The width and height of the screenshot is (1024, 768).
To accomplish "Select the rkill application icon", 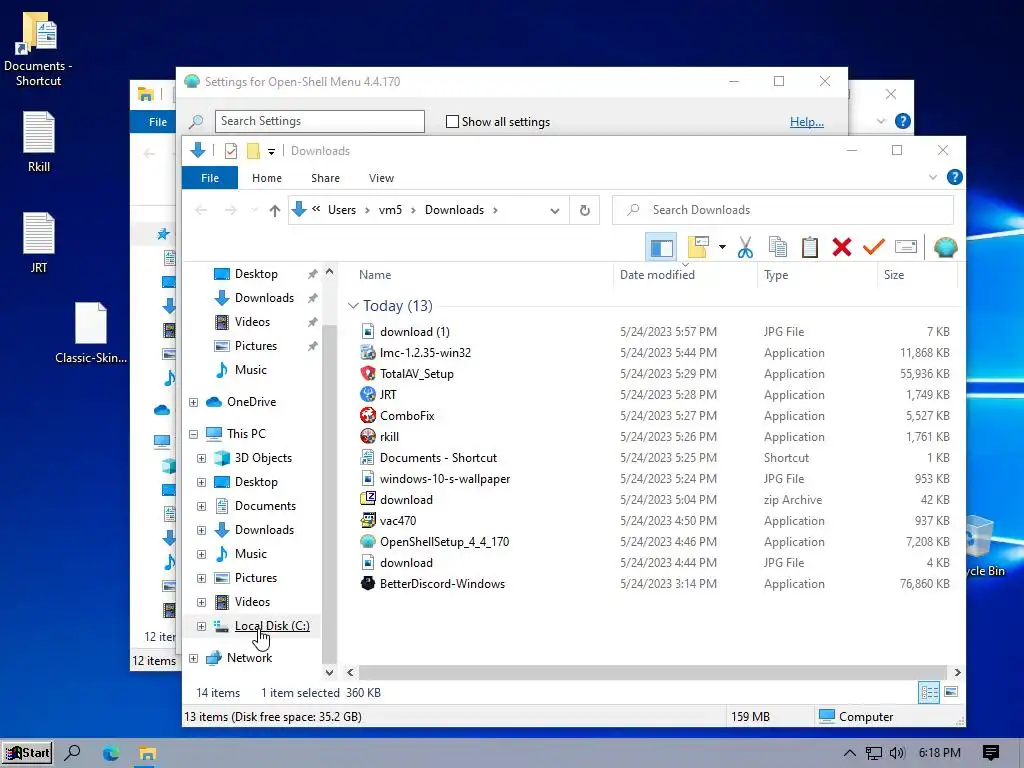I will [368, 436].
